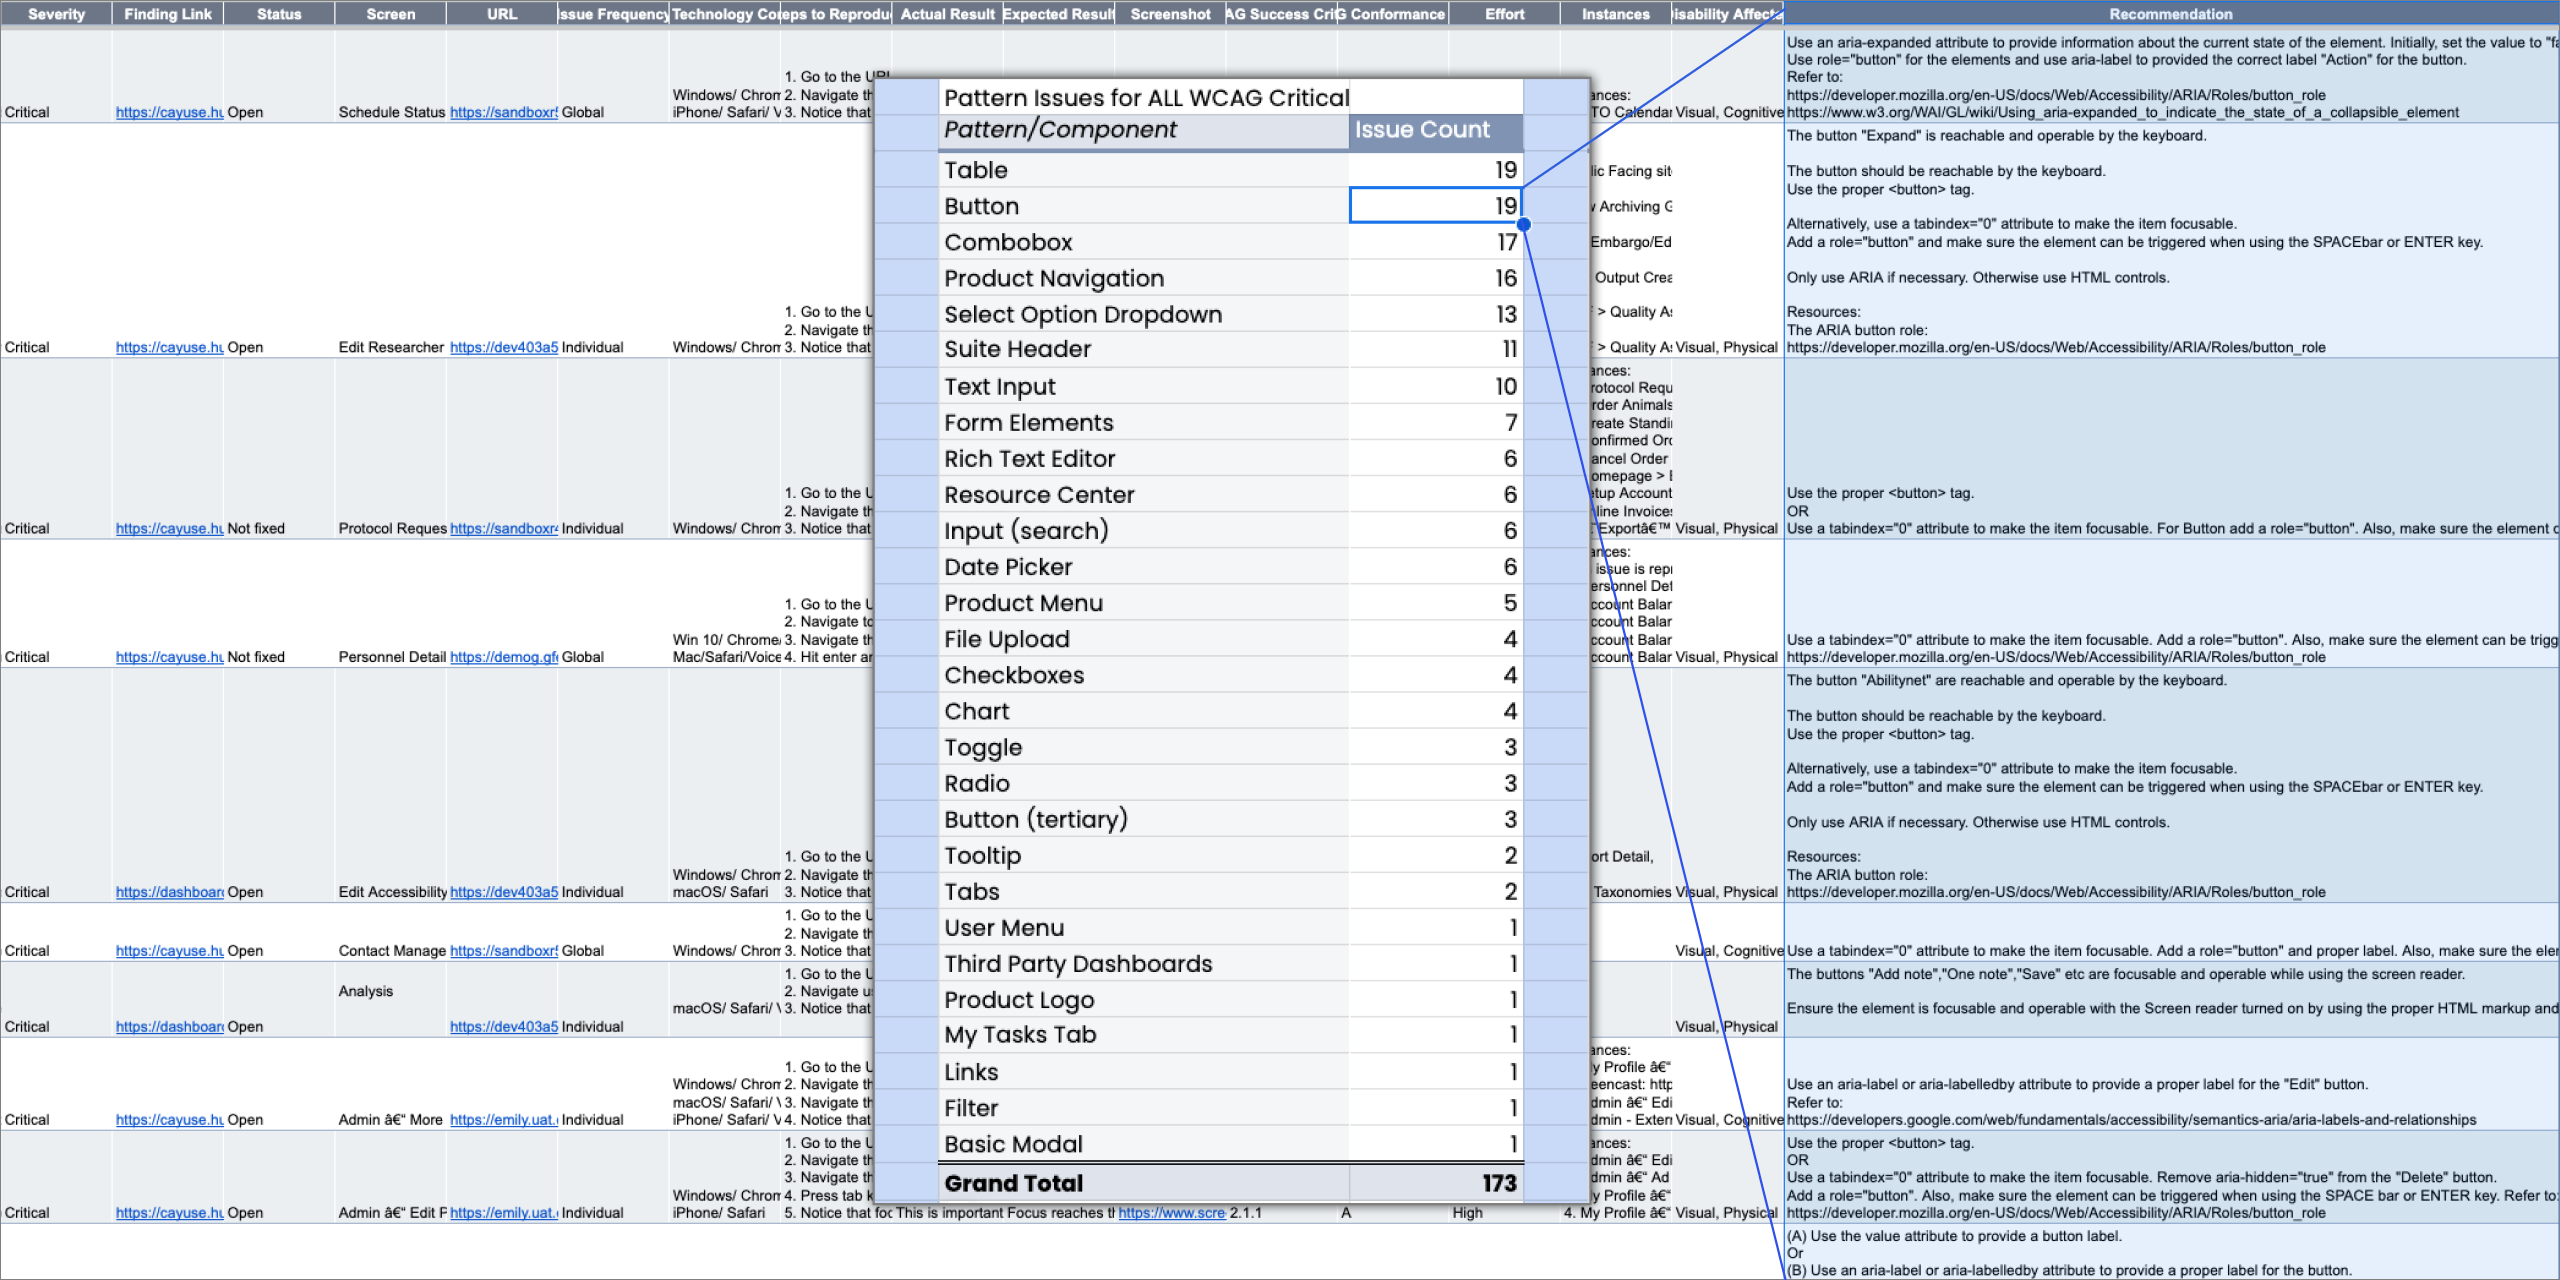Select the Rich Text Editor pattern row
Image resolution: width=2560 pixels, height=1280 pixels.
click(x=1143, y=459)
